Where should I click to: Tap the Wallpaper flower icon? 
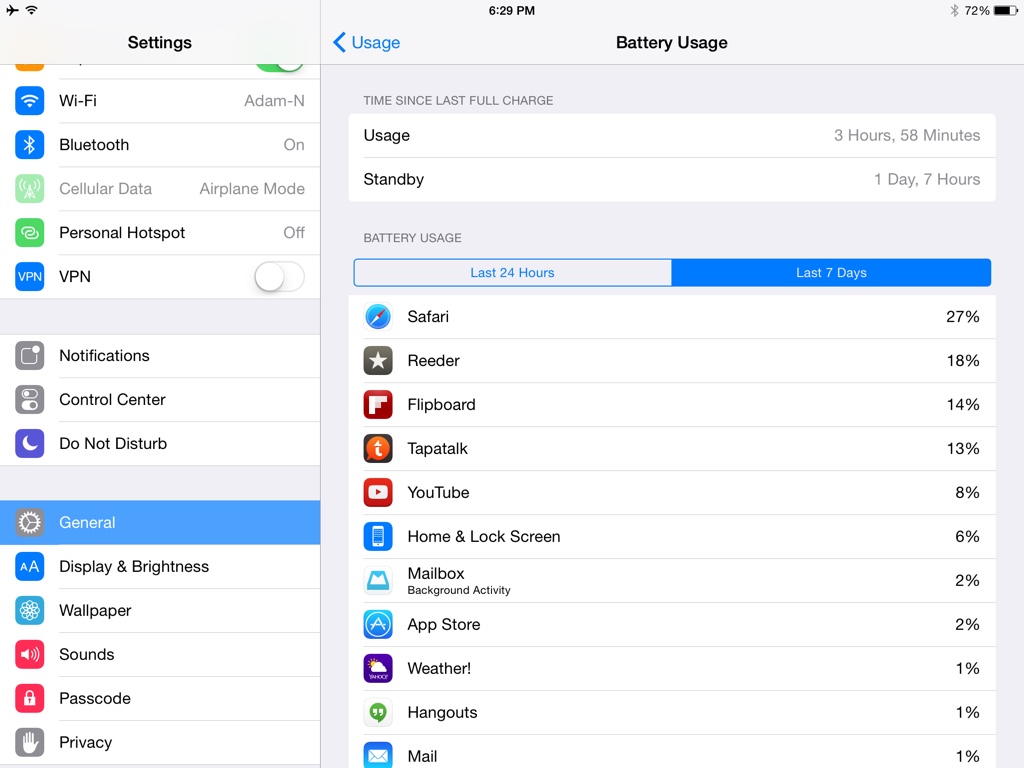pyautogui.click(x=29, y=611)
